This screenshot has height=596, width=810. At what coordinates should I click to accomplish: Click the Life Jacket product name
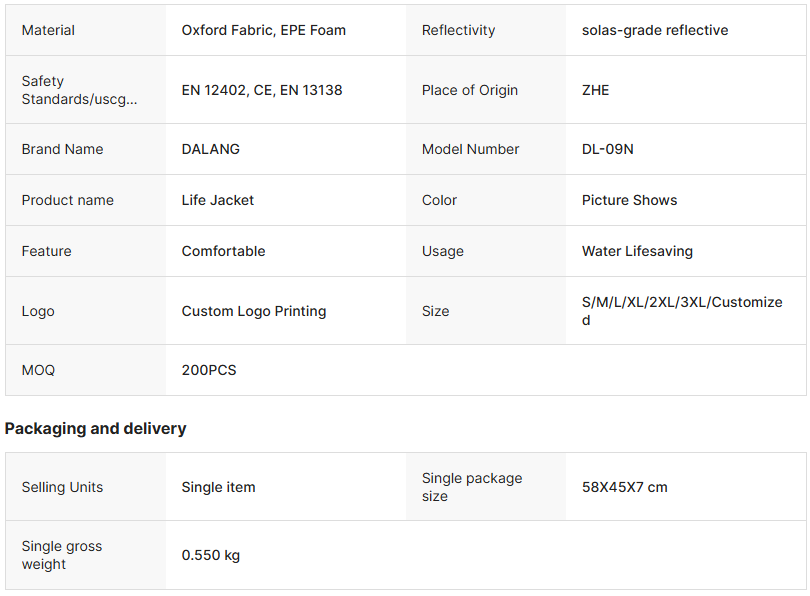(217, 200)
